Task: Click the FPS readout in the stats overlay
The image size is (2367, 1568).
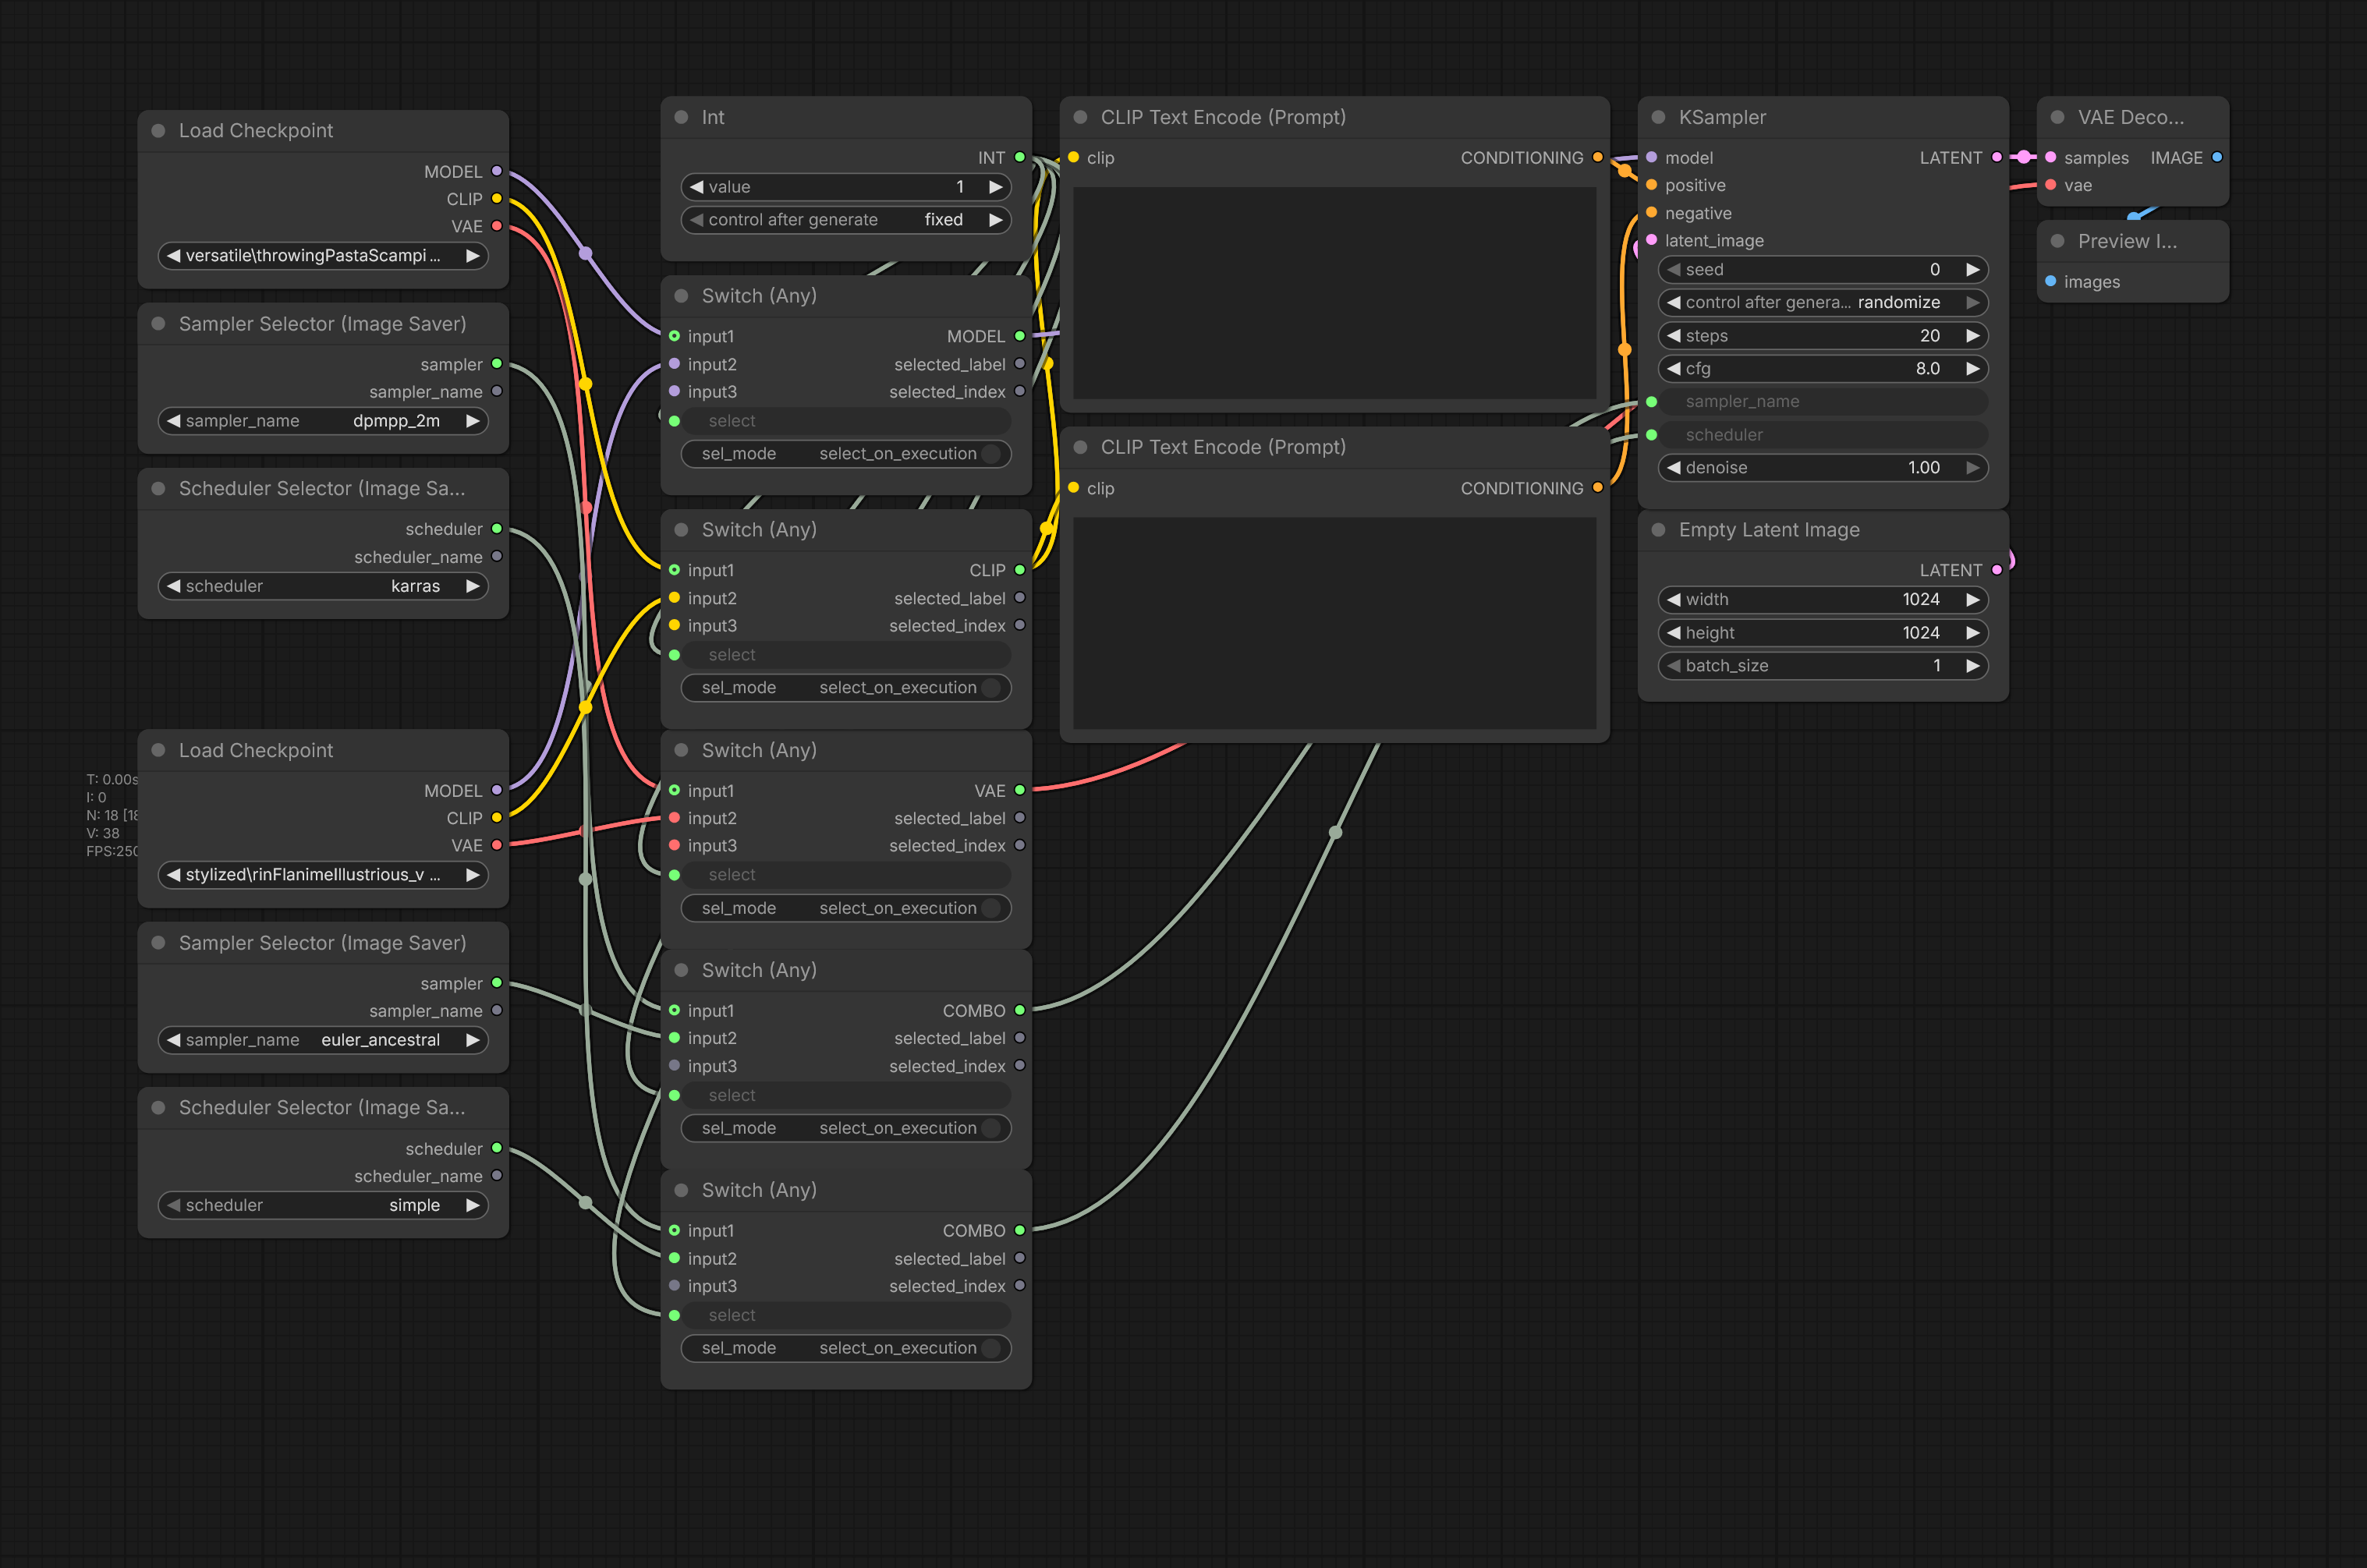Action: (x=112, y=851)
